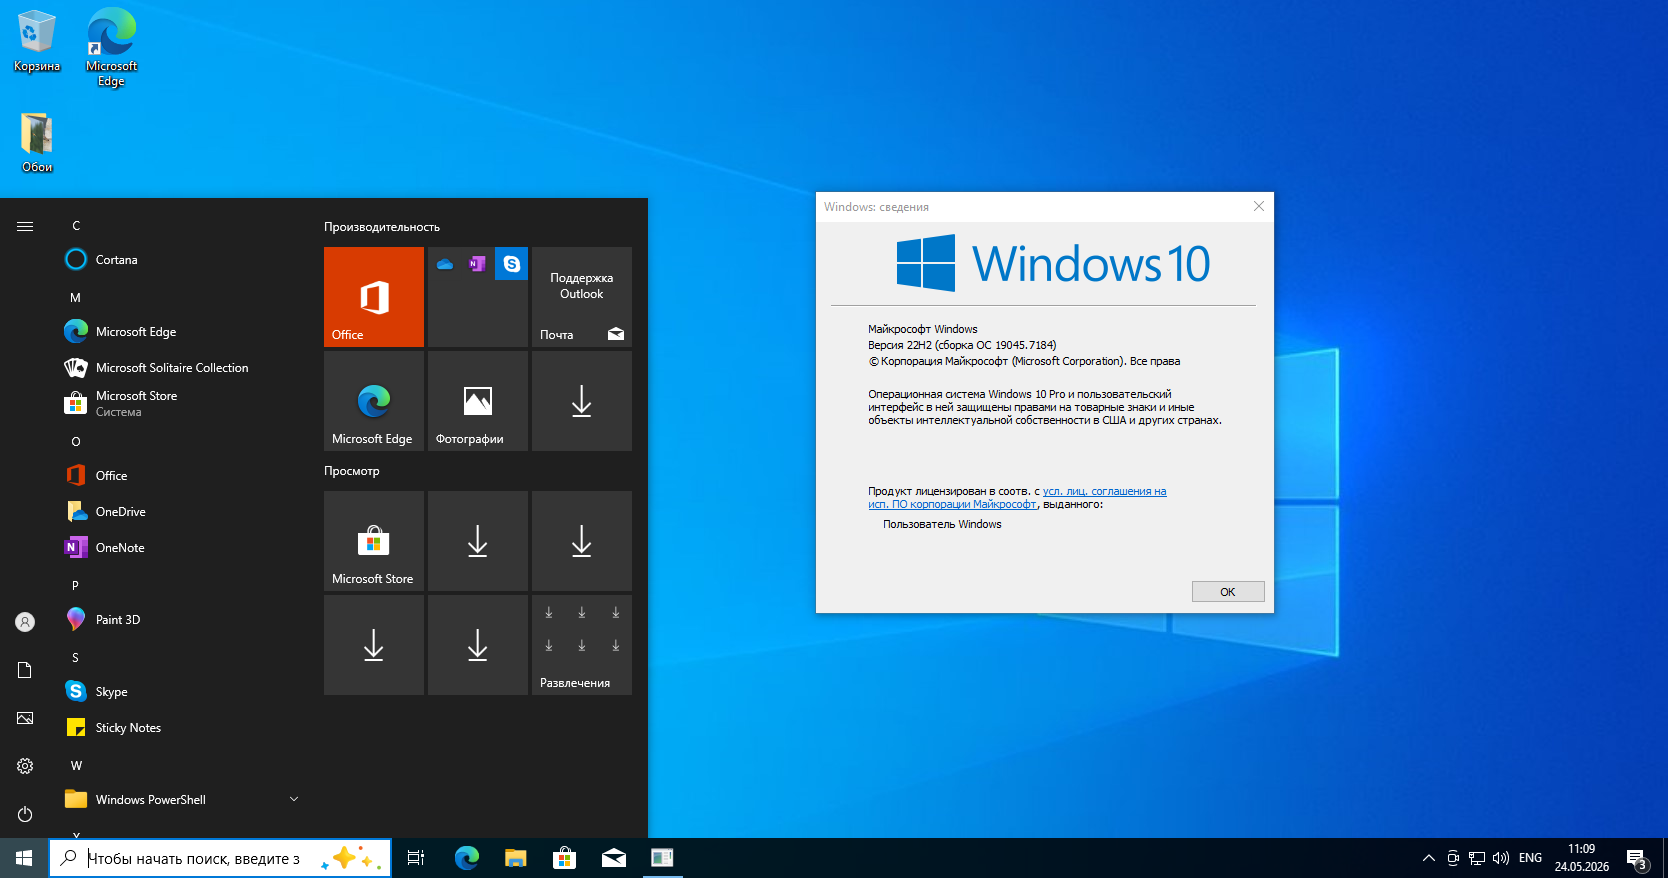The height and width of the screenshot is (878, 1668).
Task: Click the letter M section header
Action: click(75, 298)
